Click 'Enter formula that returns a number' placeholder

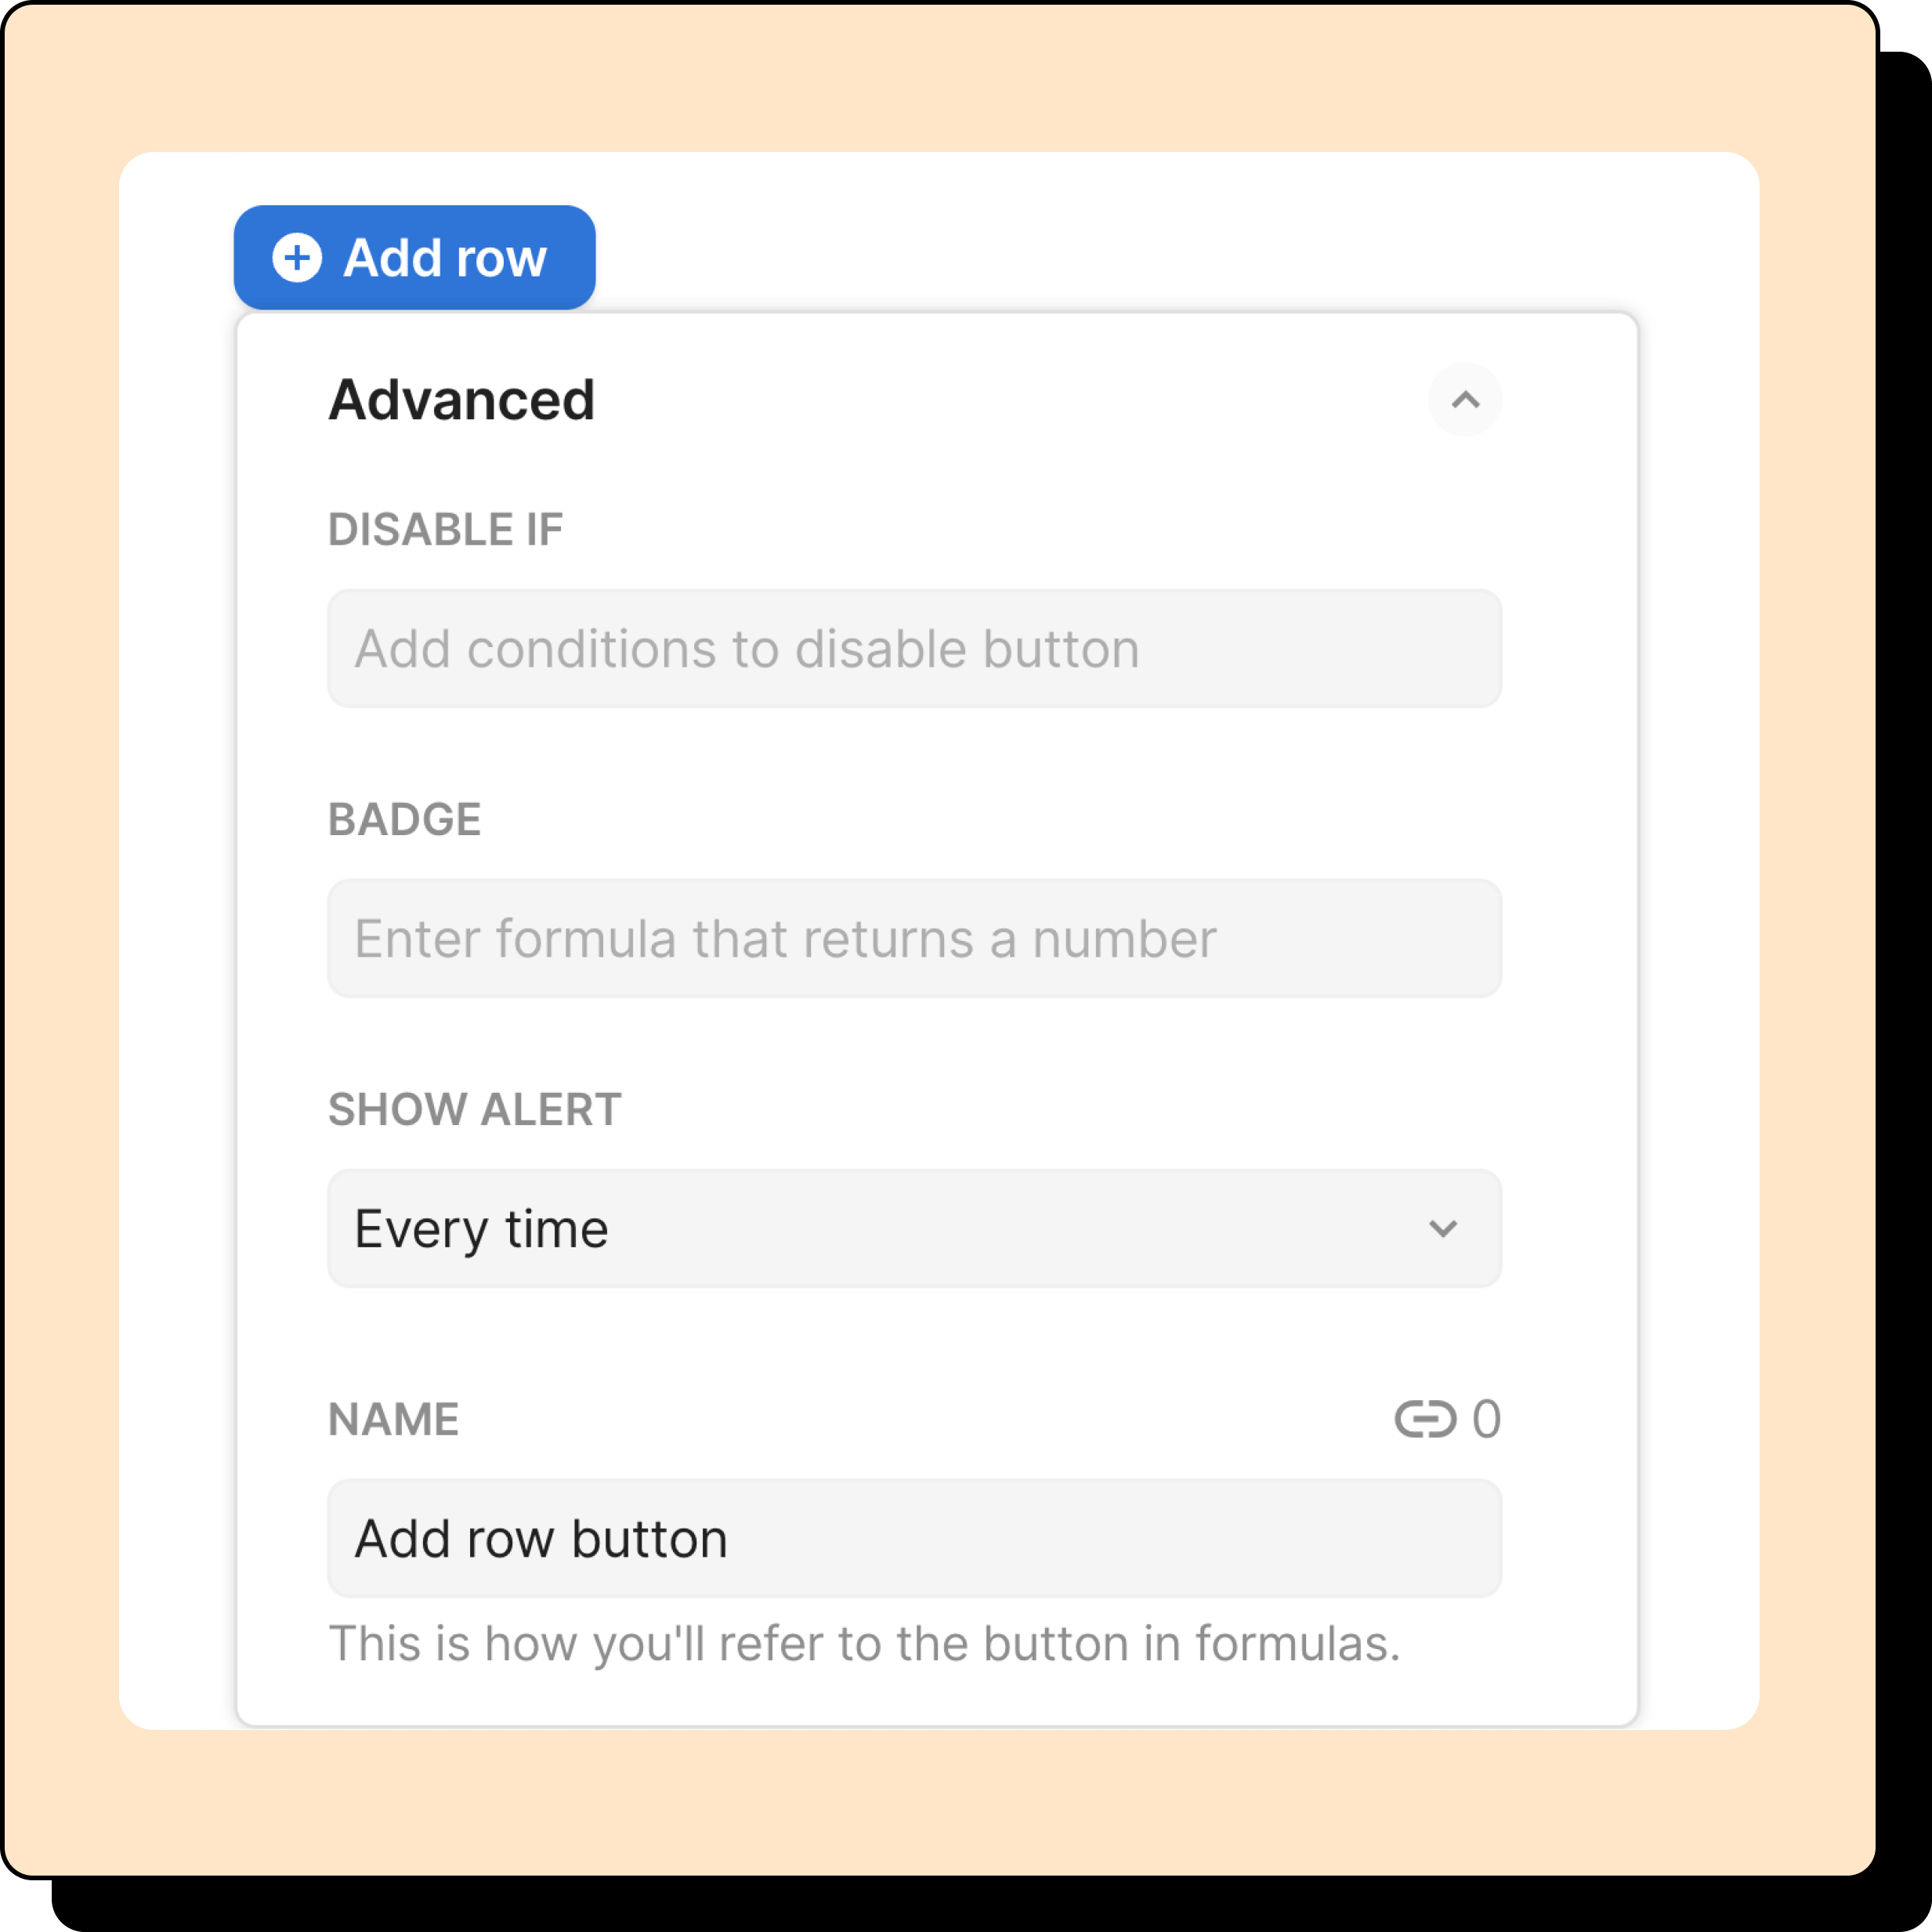point(785,939)
